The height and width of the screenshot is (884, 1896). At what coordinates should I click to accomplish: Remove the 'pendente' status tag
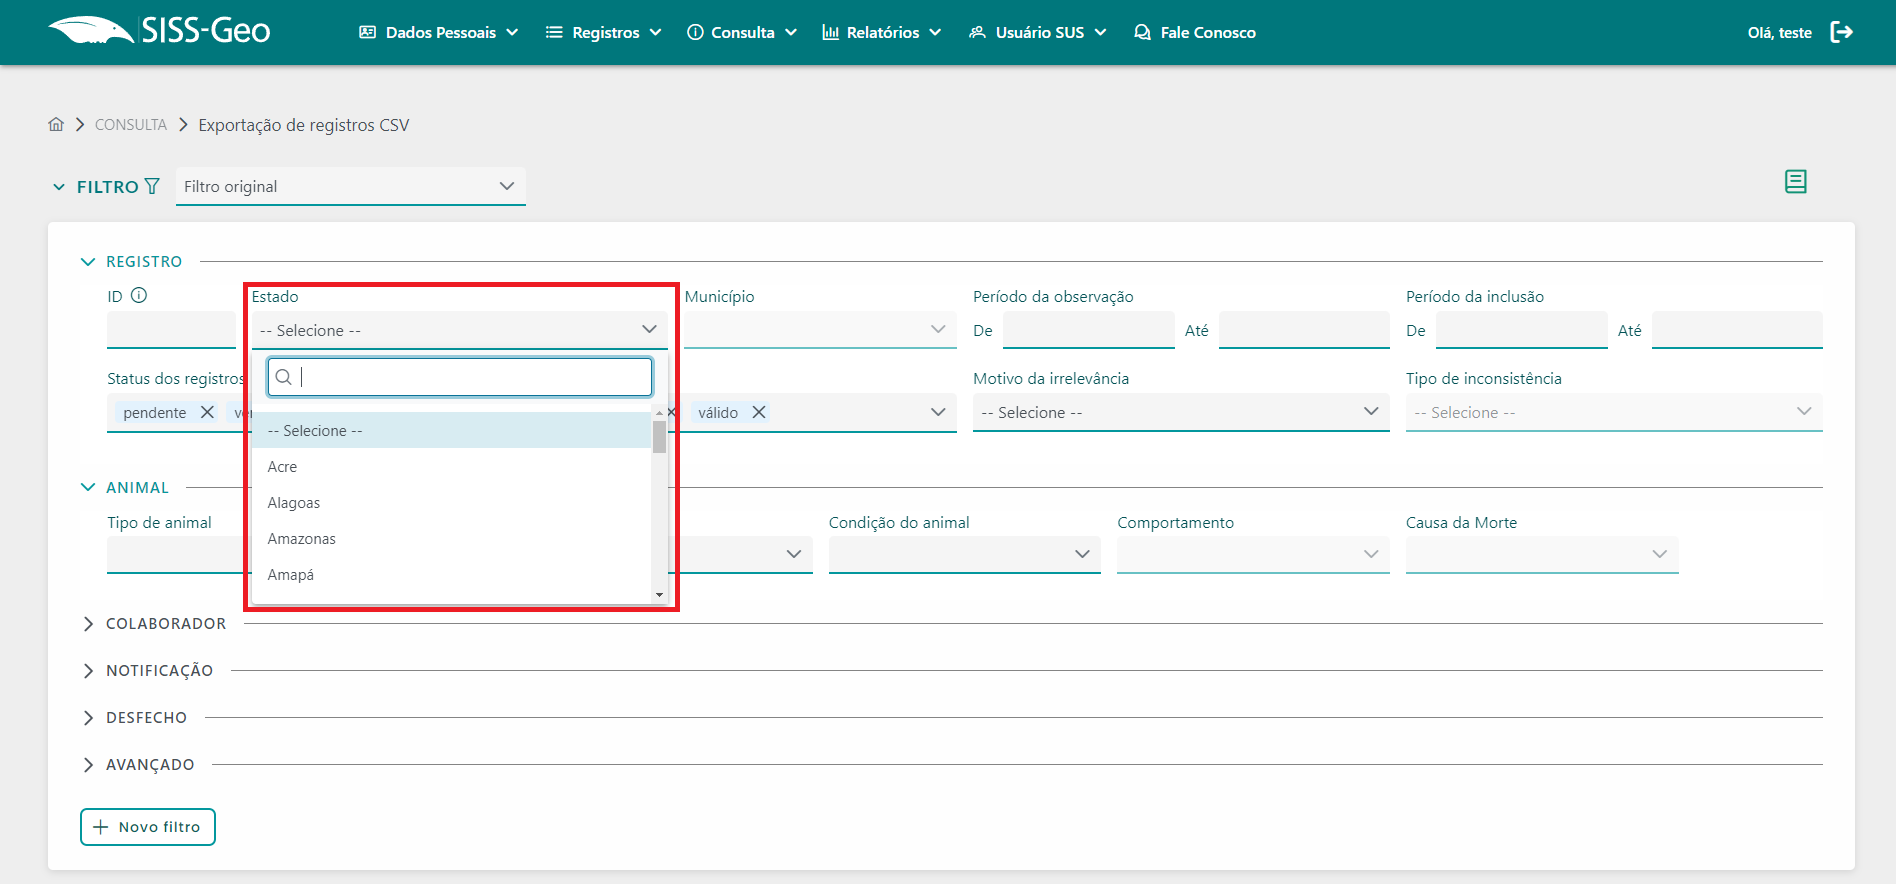click(207, 412)
